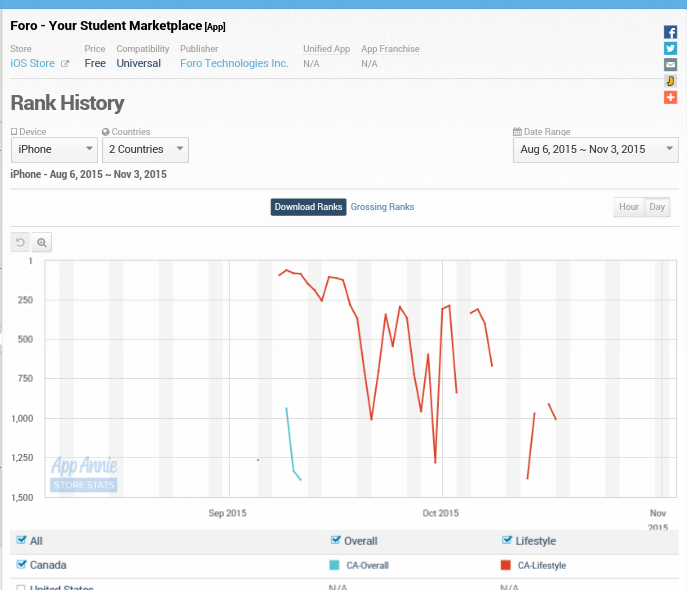Click the calendar icon next to Date Range
This screenshot has width=687, height=590.
pyautogui.click(x=517, y=131)
